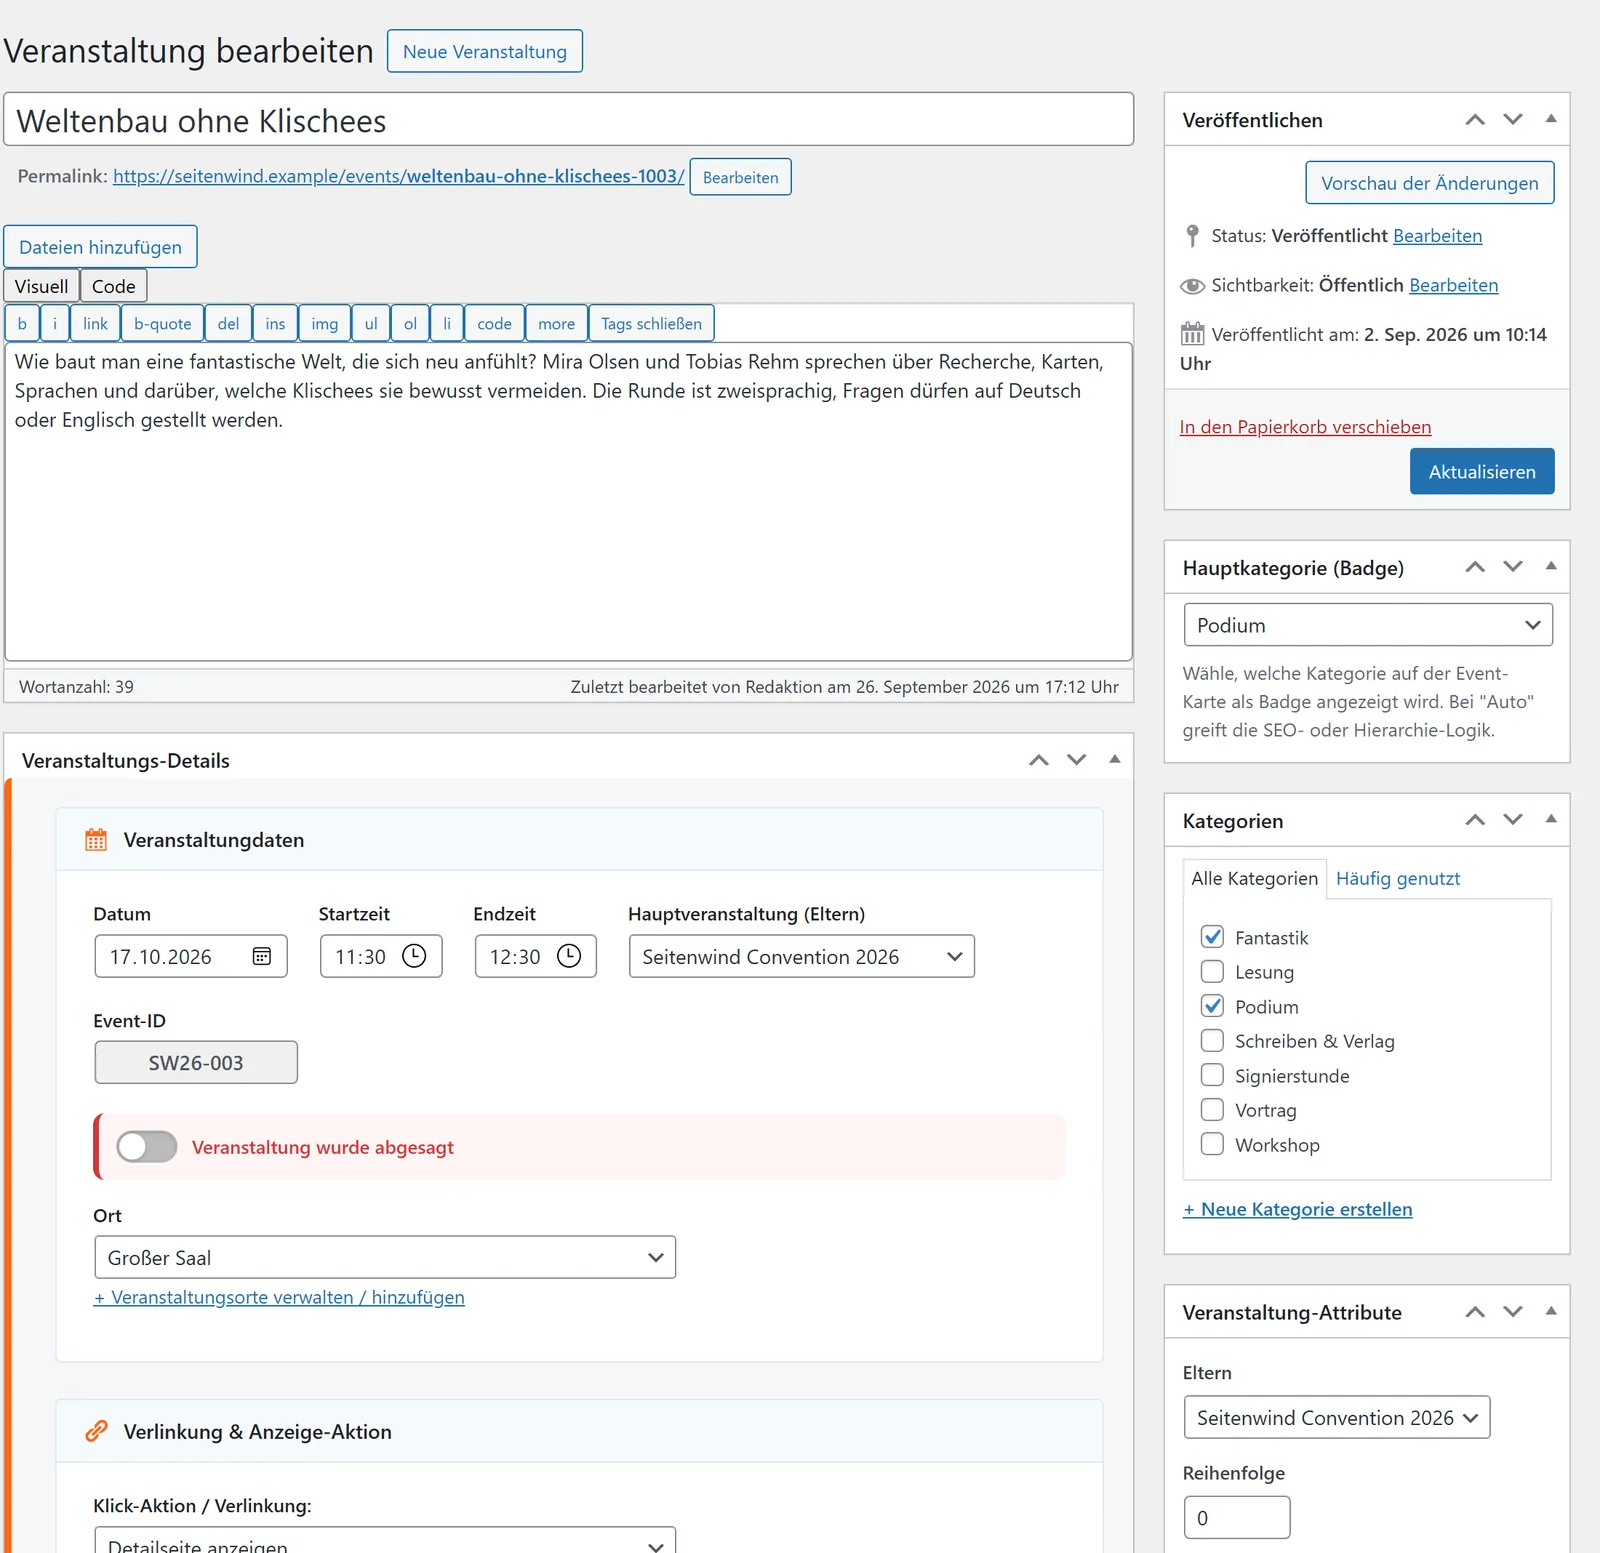Move Hauptkategorie (Badge) panel down
This screenshot has width=1600, height=1553.
tap(1513, 567)
